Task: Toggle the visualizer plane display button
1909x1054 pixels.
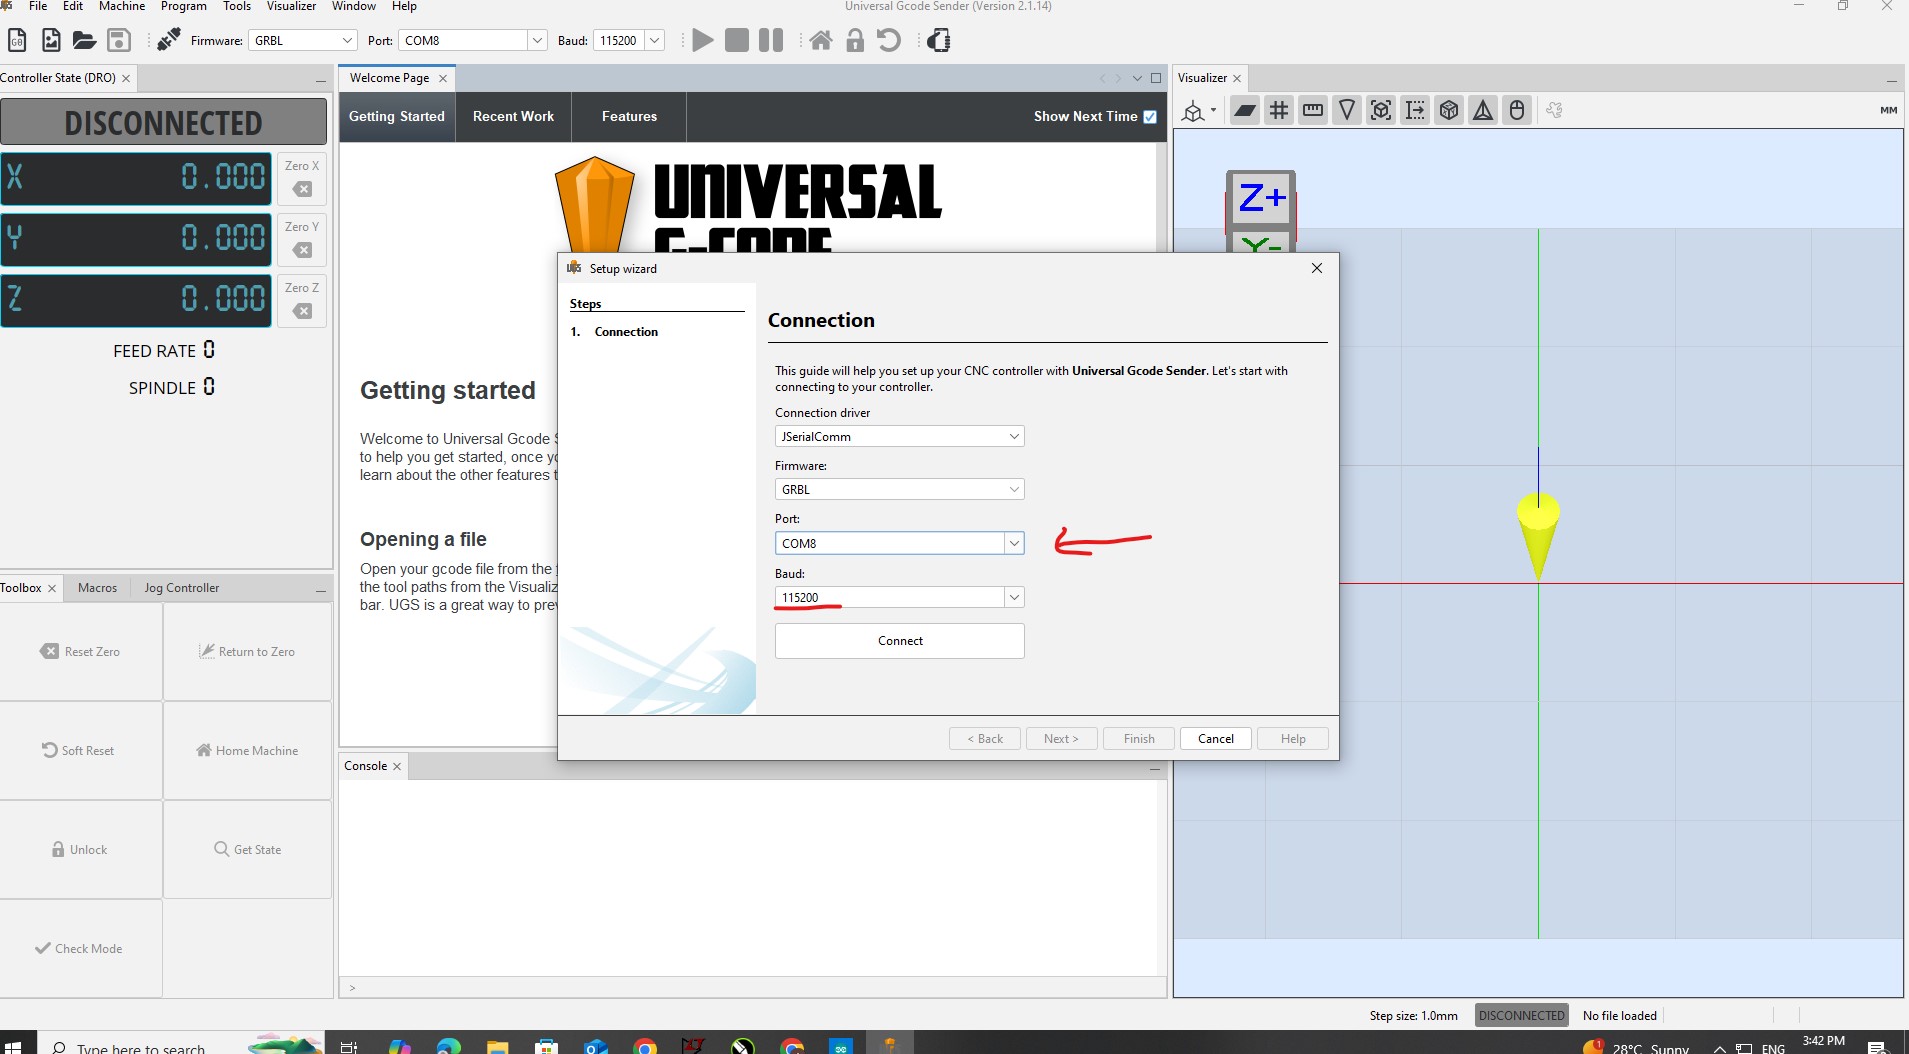Action: [1245, 110]
